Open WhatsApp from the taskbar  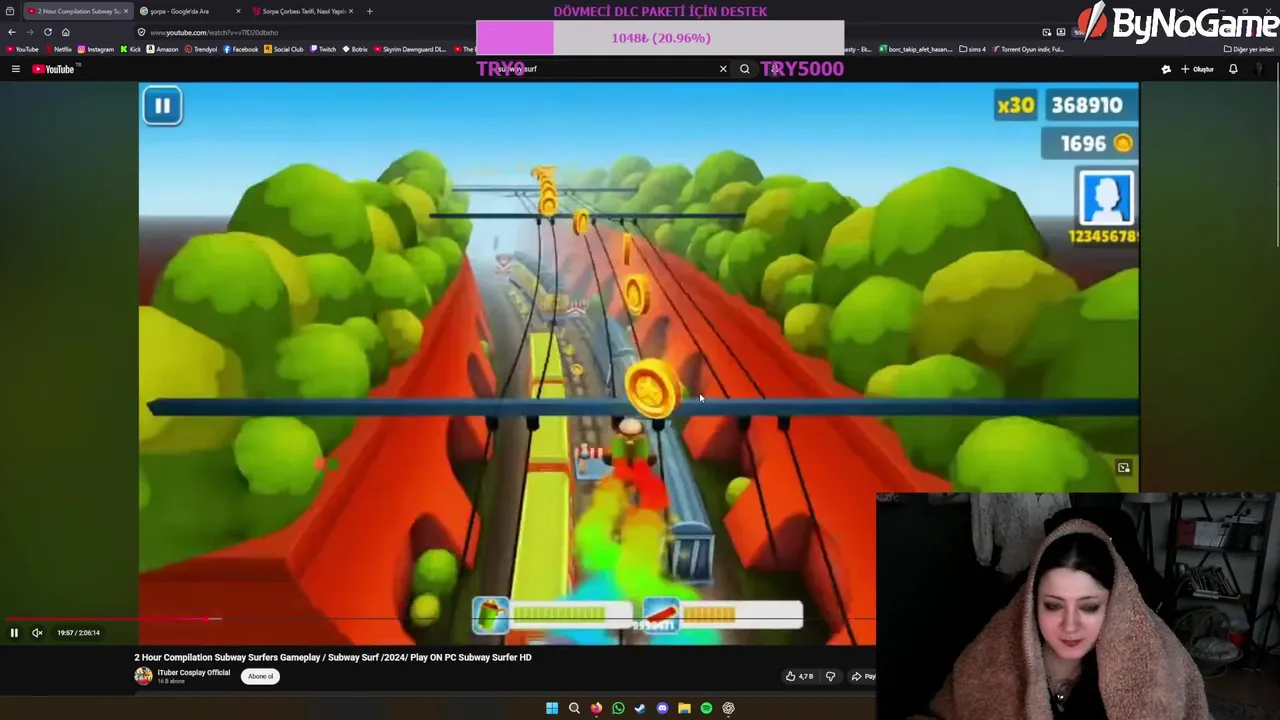618,708
